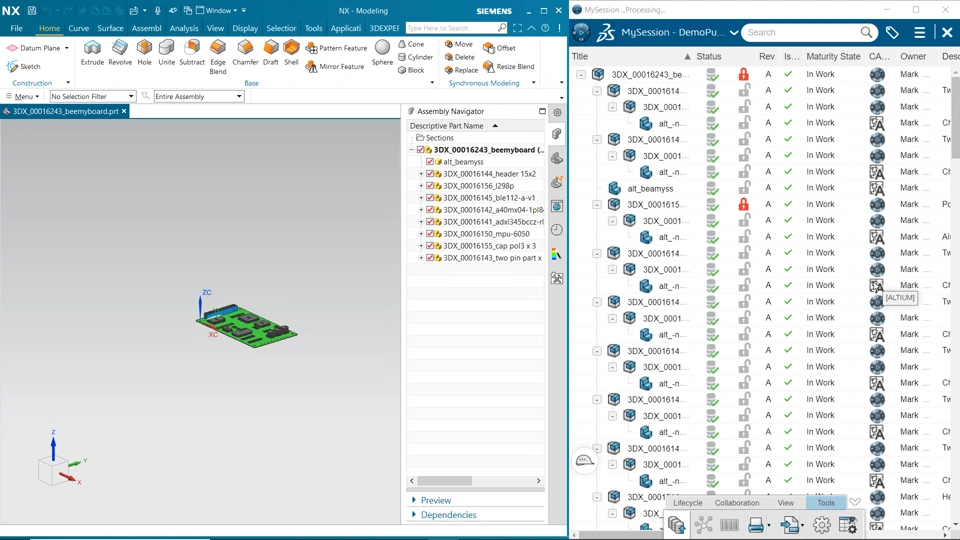Sort by Title column header
960x540 pixels.
(631, 56)
